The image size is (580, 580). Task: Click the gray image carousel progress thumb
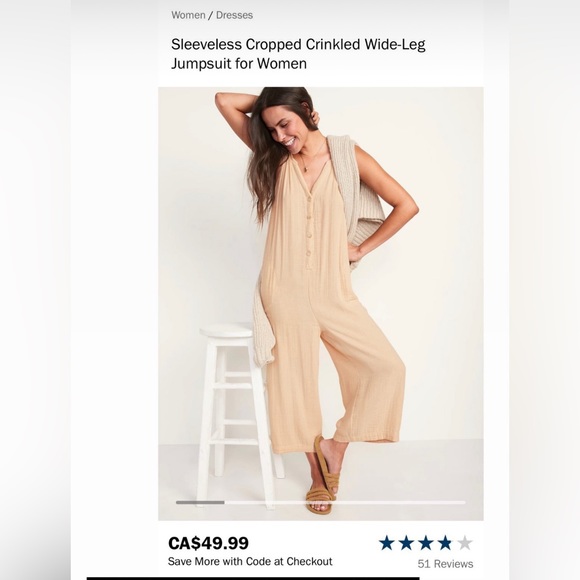point(200,502)
